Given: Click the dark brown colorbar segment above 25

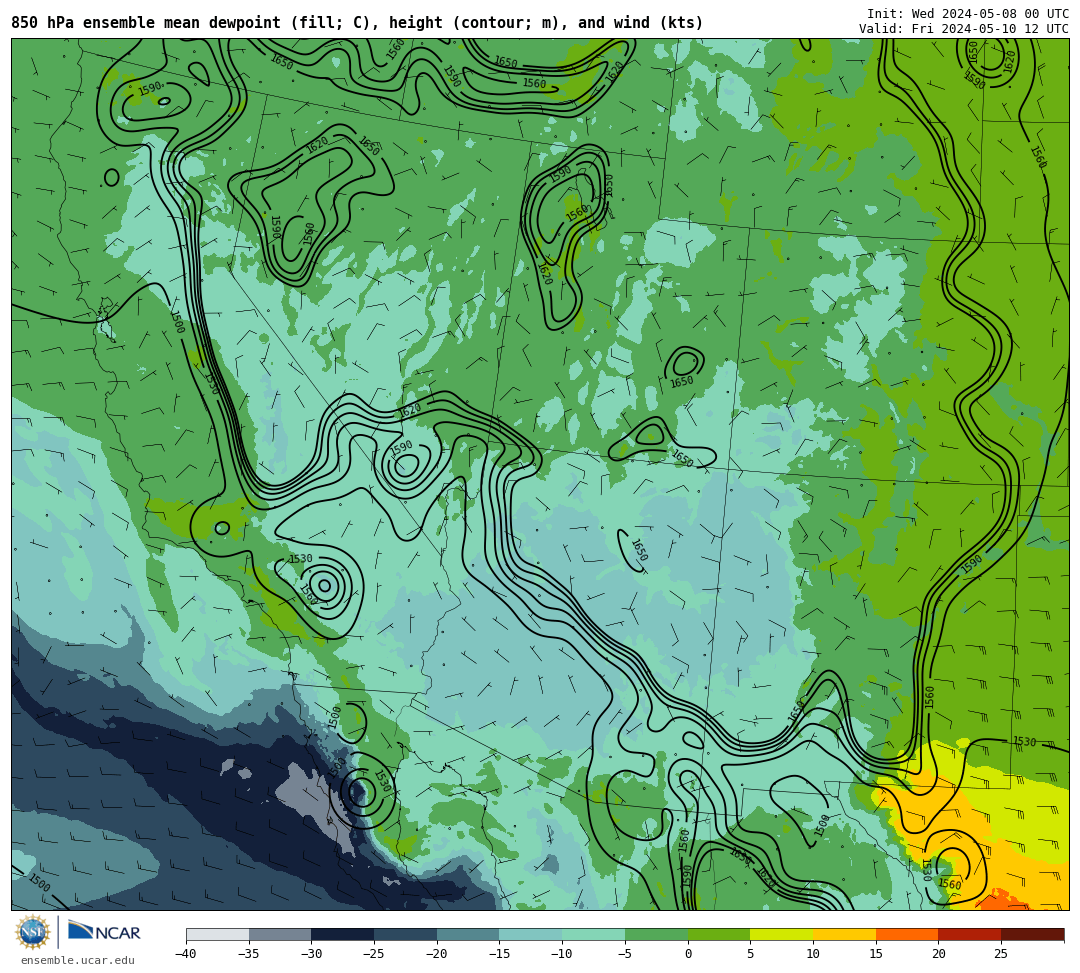Looking at the screenshot, I should click(x=1032, y=934).
